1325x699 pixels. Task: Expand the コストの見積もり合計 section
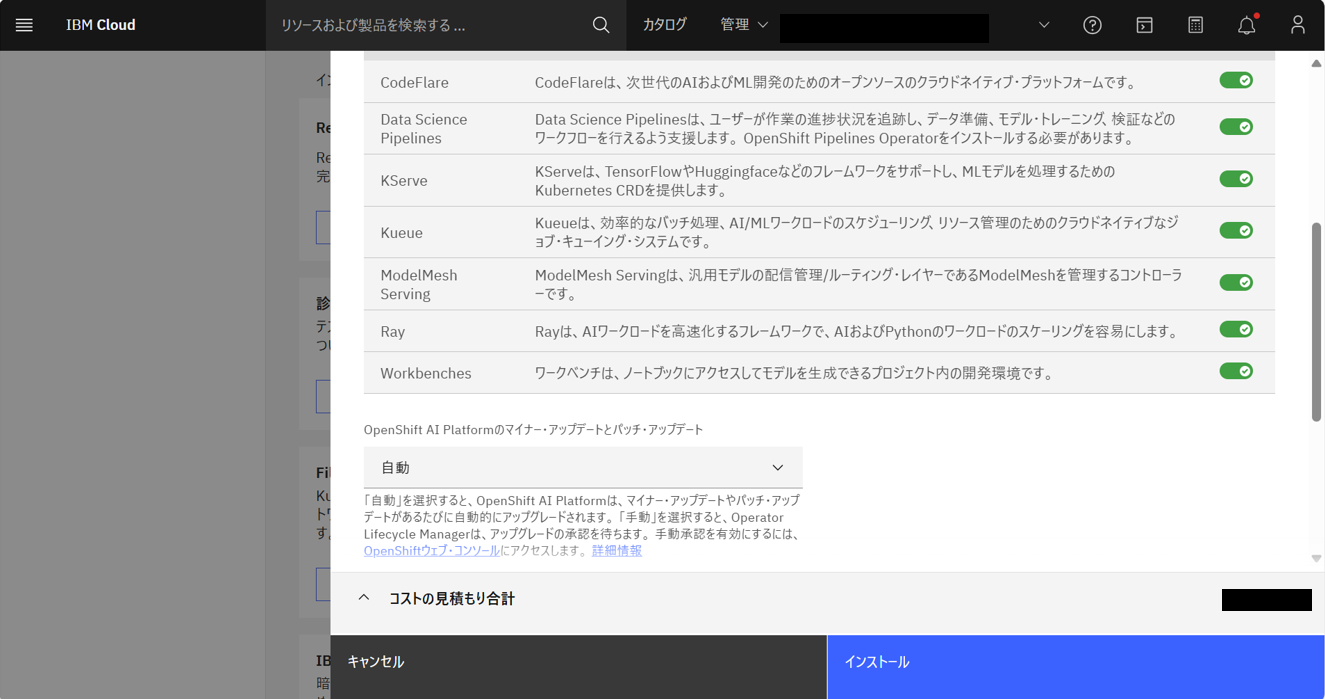(364, 598)
